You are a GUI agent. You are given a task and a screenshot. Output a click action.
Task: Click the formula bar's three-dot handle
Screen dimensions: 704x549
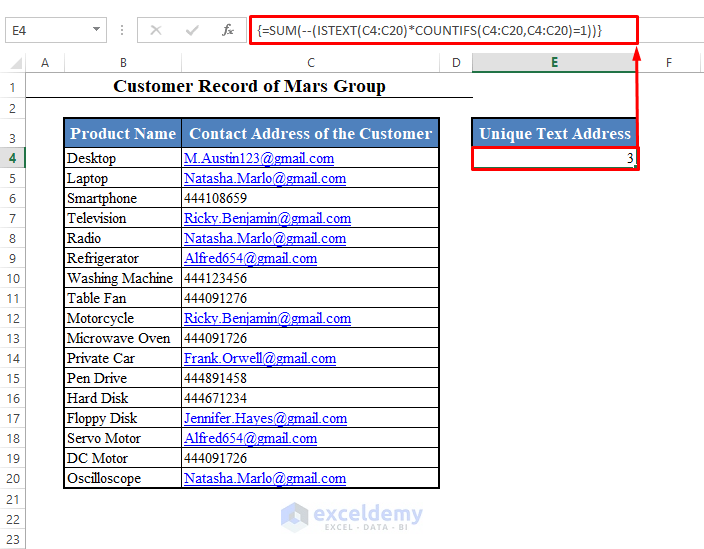click(122, 31)
